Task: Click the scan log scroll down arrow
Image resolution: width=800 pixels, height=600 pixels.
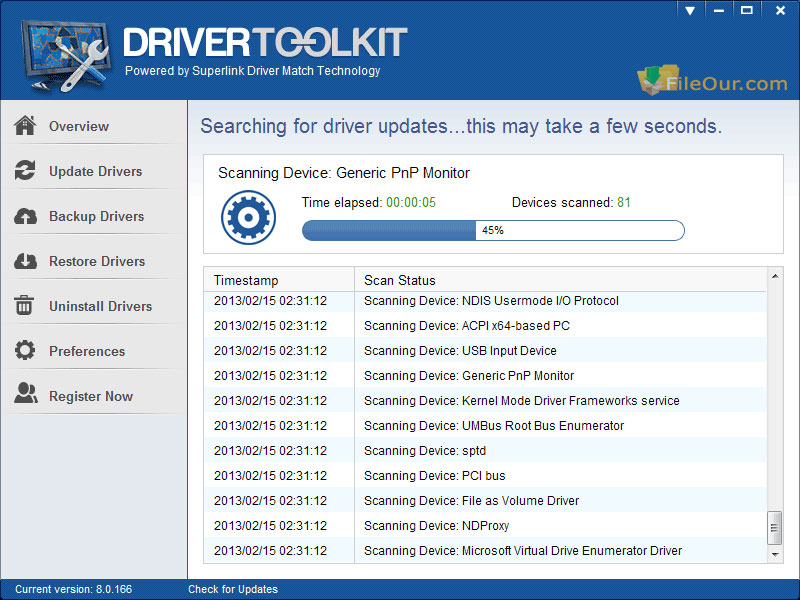Action: point(774,554)
